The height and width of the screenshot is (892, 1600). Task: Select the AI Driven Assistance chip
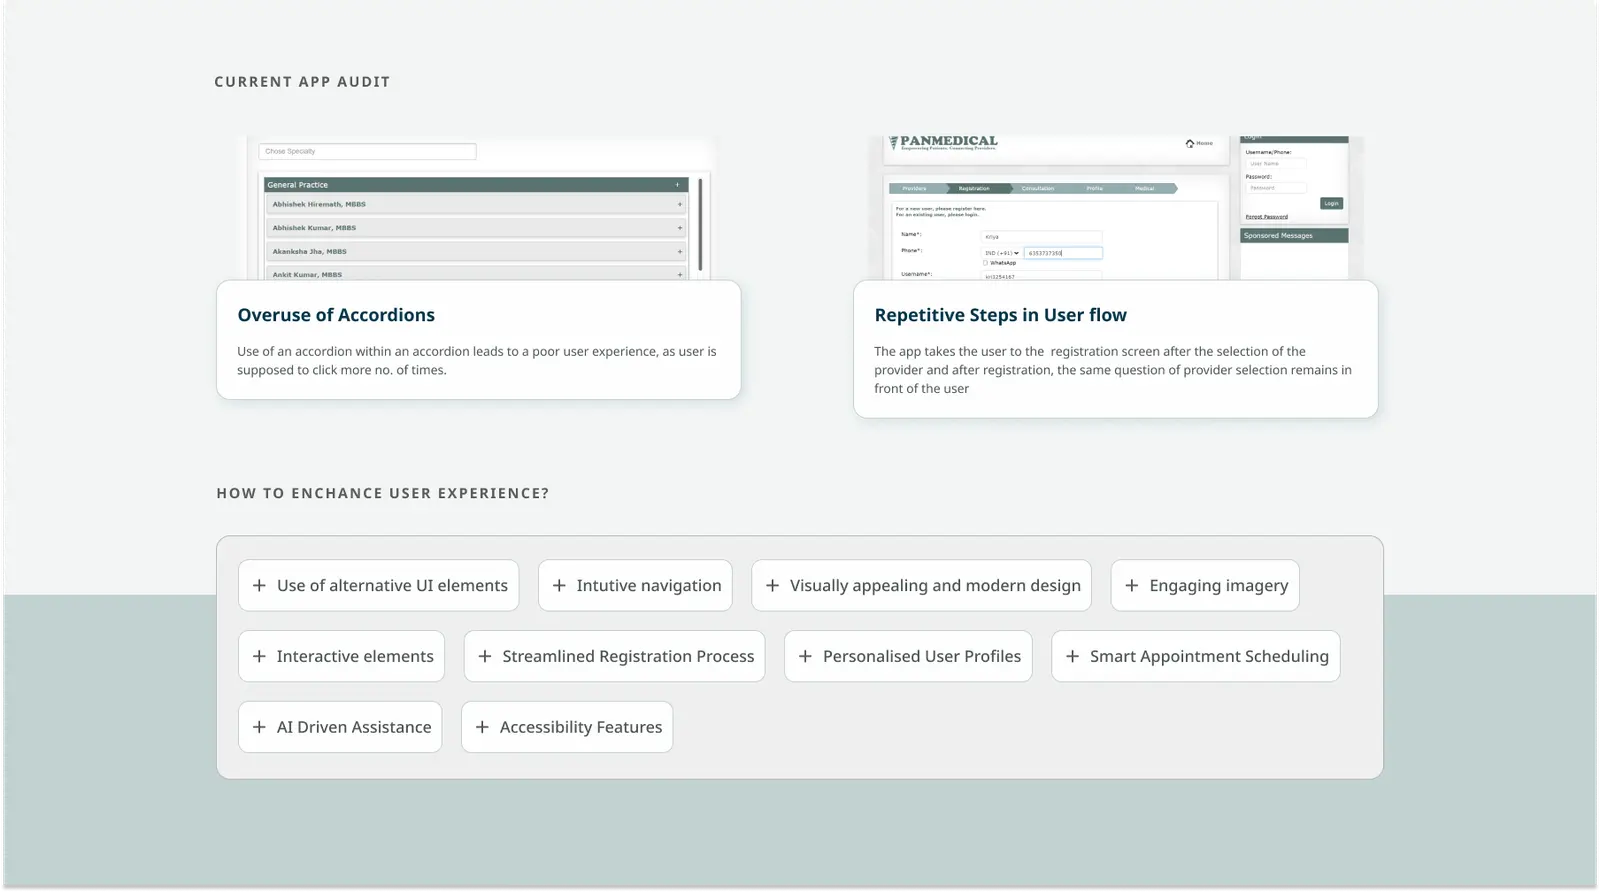[340, 727]
